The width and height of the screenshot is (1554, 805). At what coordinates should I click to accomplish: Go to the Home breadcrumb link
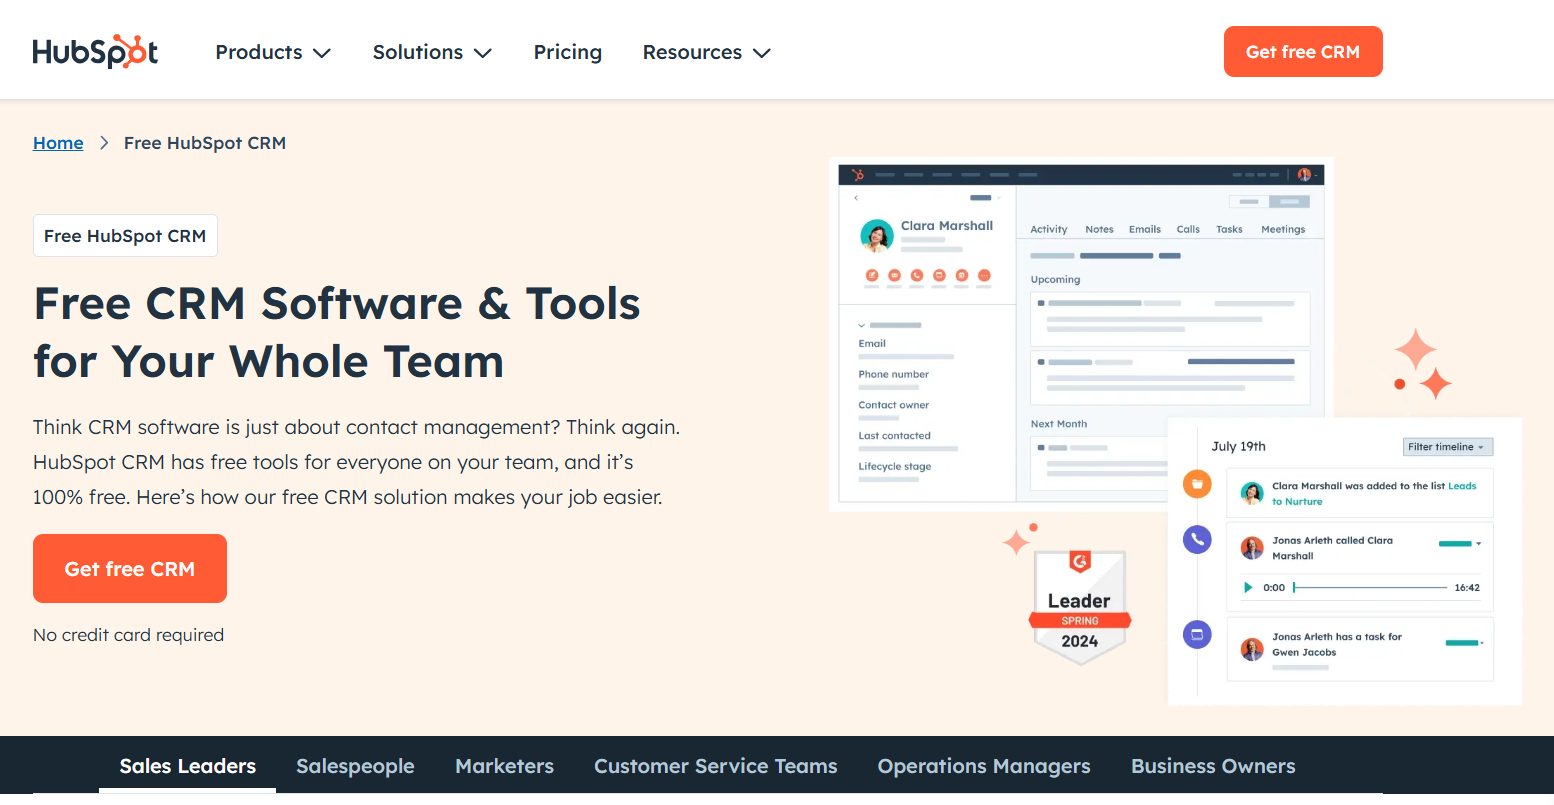click(x=58, y=143)
